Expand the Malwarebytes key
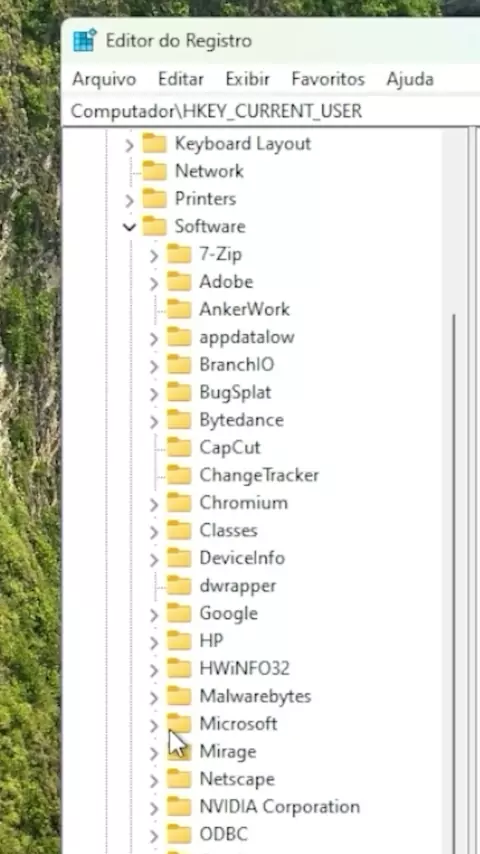The width and height of the screenshot is (480, 854). click(154, 698)
